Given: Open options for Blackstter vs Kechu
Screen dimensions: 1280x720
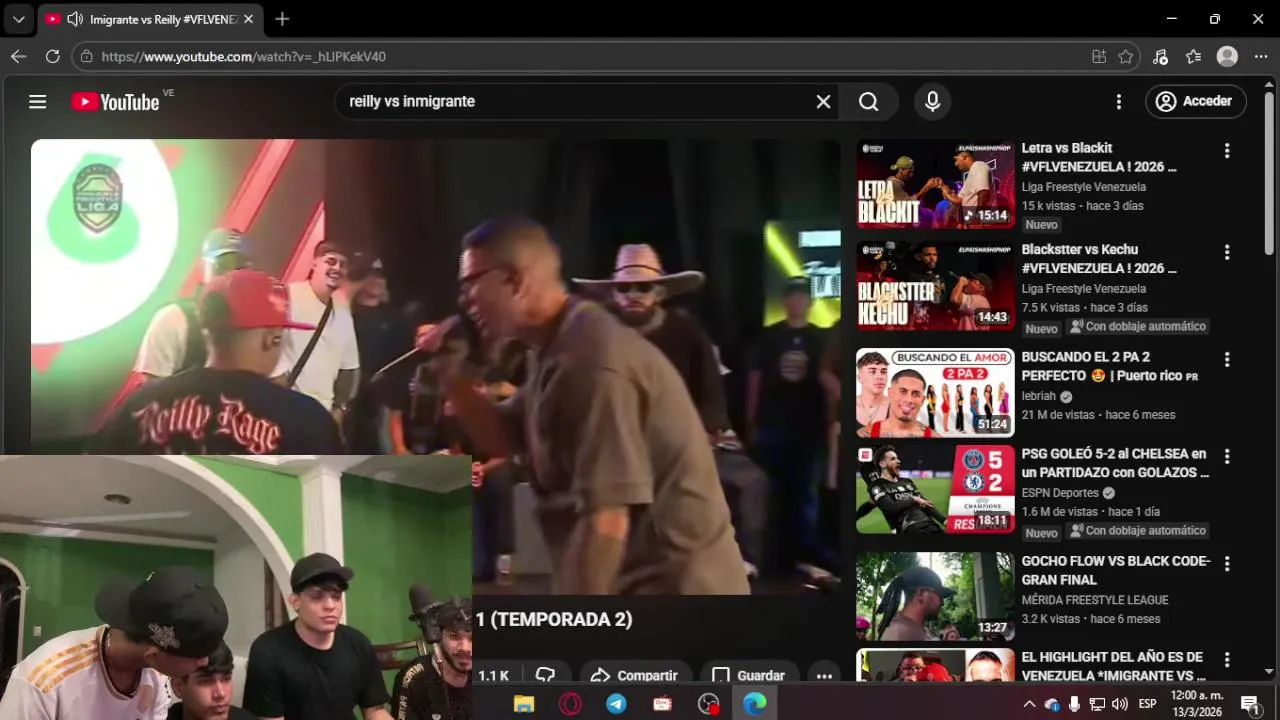Looking at the screenshot, I should point(1227,253).
